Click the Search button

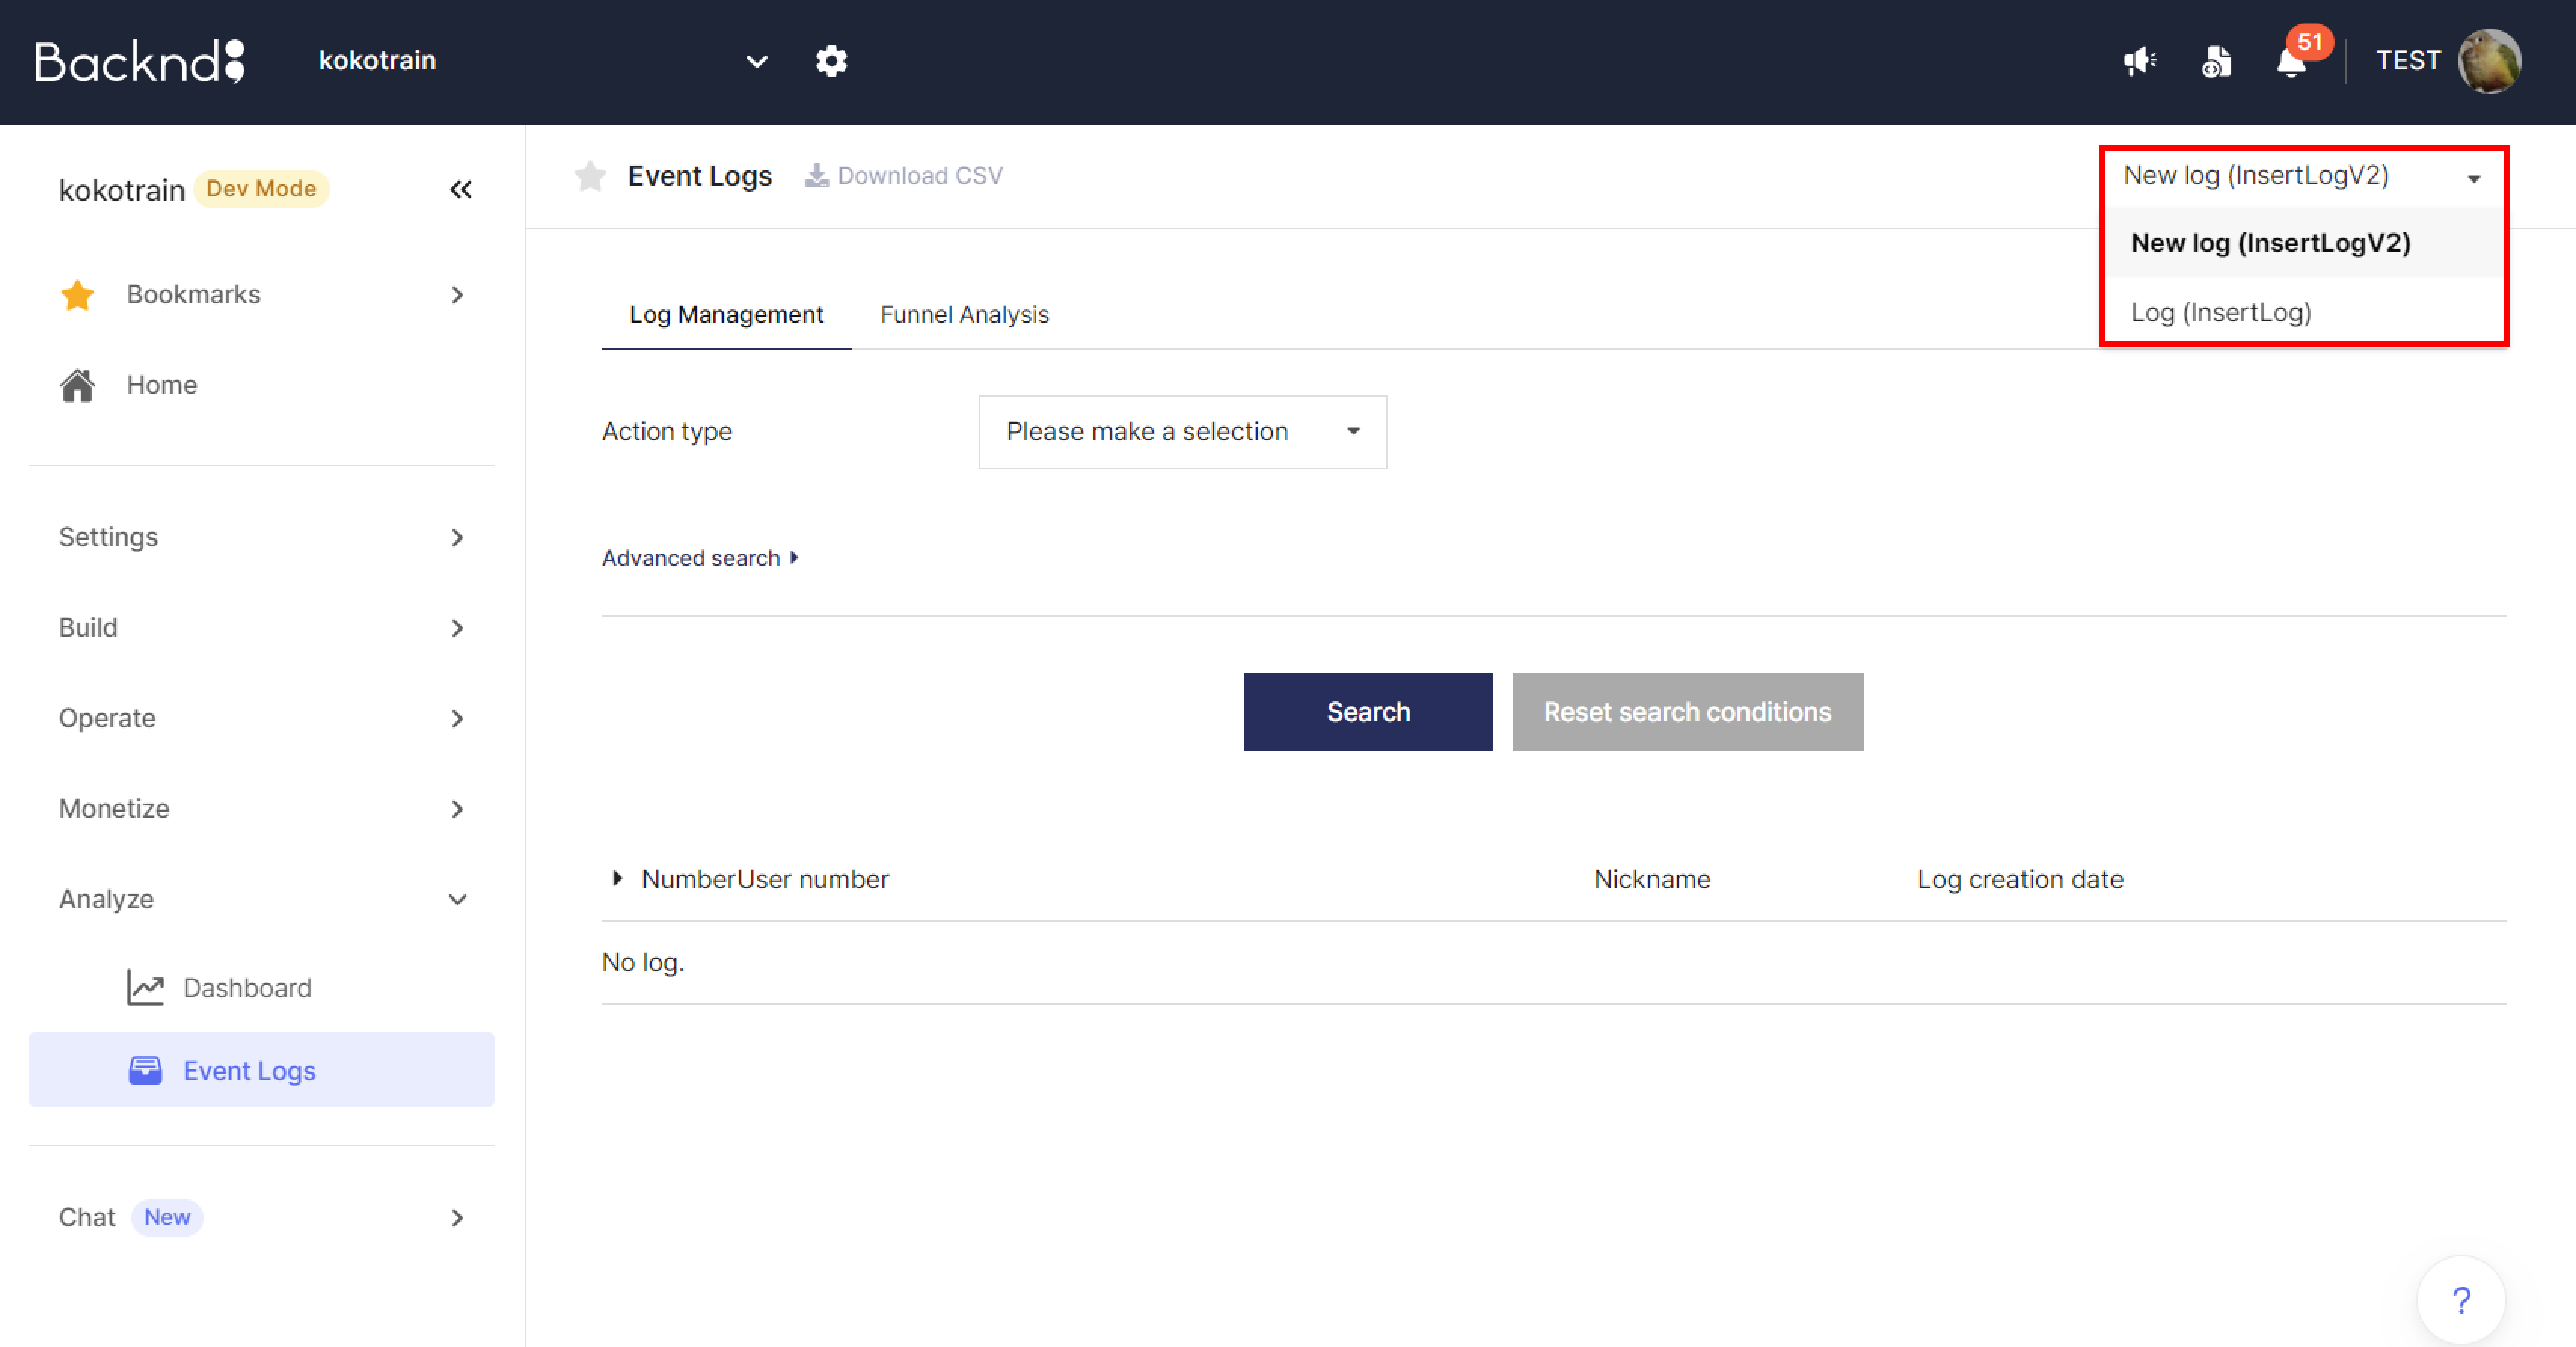tap(1367, 712)
